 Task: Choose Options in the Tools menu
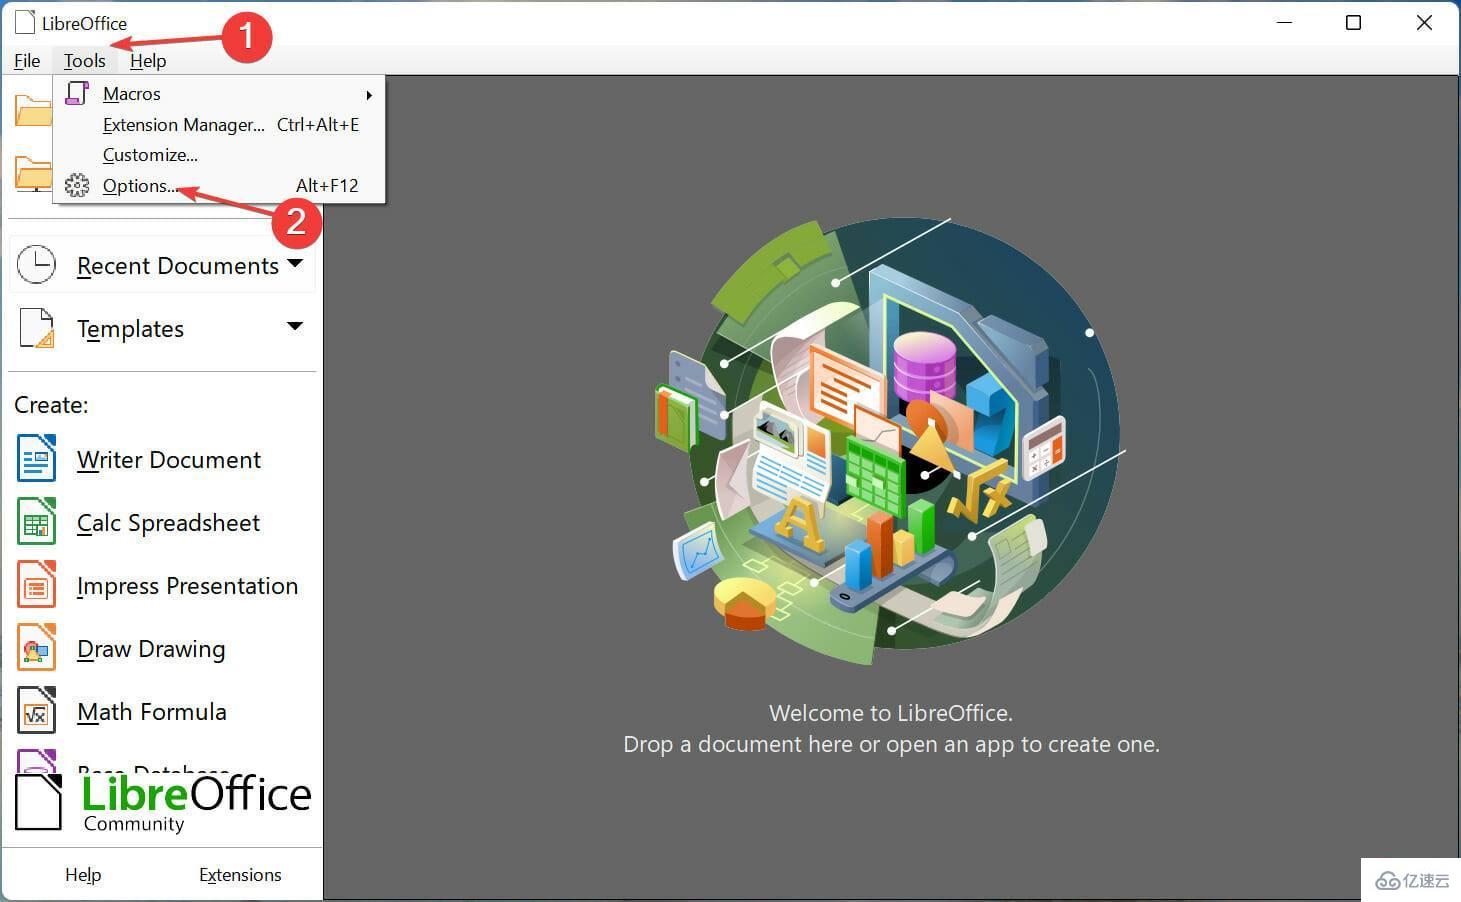point(219,186)
